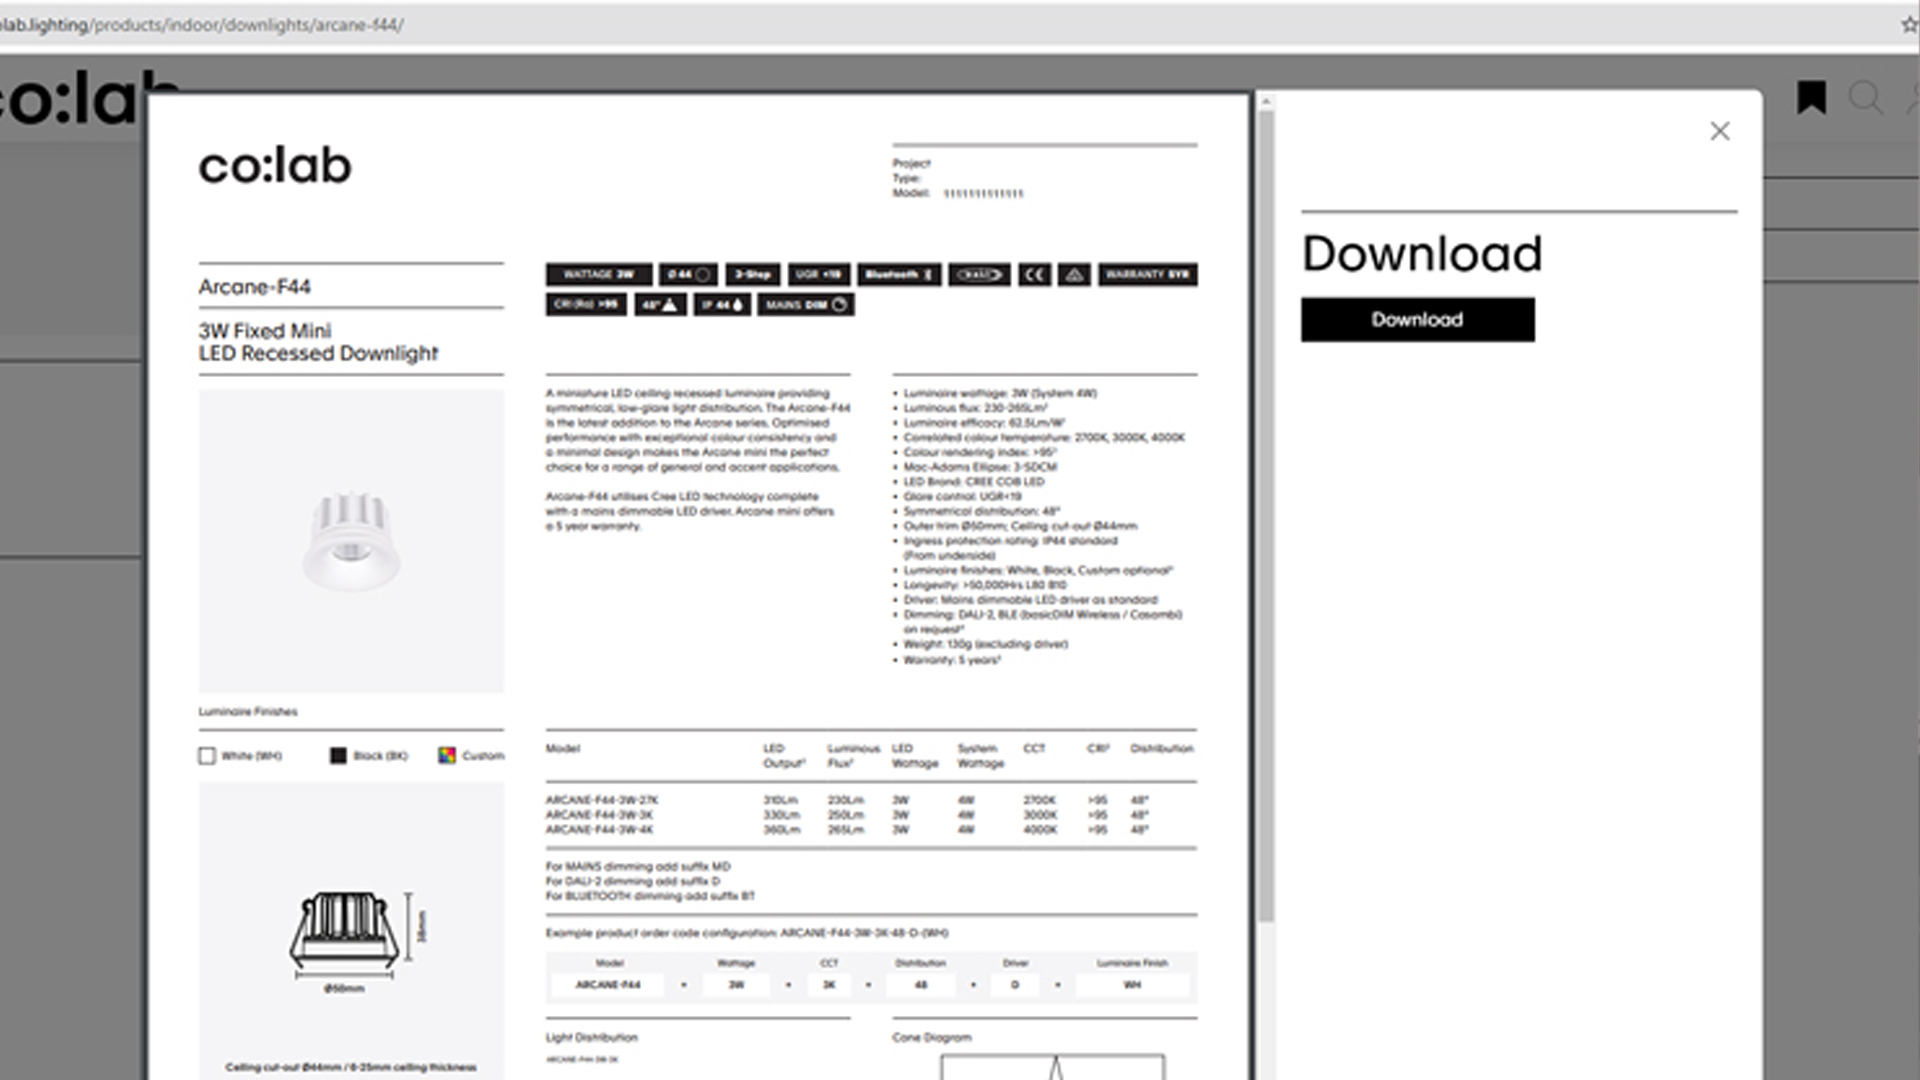Click the WATTAGE 3W badge
Screen dimensions: 1920x1080
click(599, 274)
